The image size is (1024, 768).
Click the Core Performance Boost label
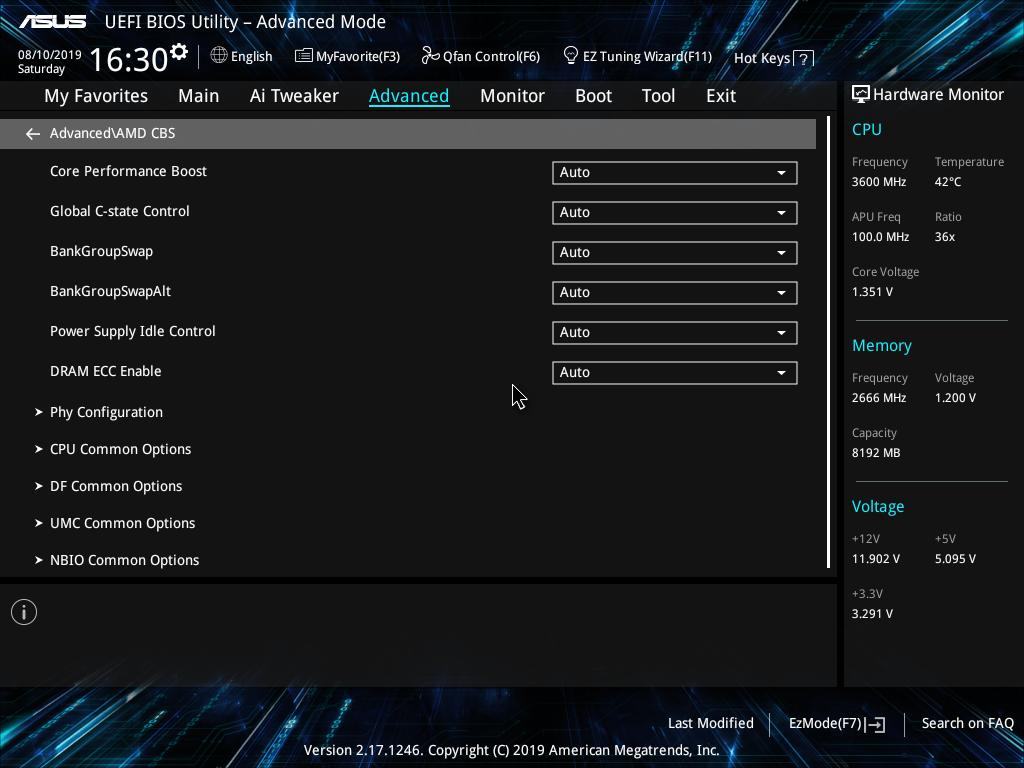coord(128,171)
